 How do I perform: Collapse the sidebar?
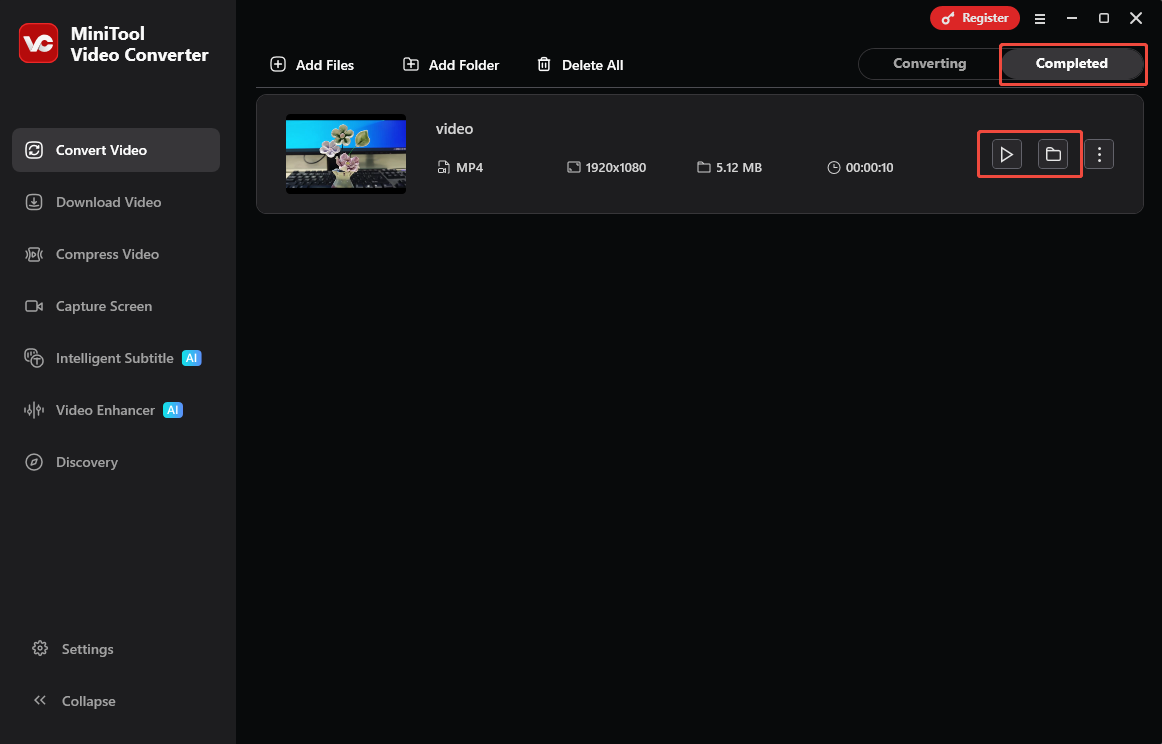point(74,701)
